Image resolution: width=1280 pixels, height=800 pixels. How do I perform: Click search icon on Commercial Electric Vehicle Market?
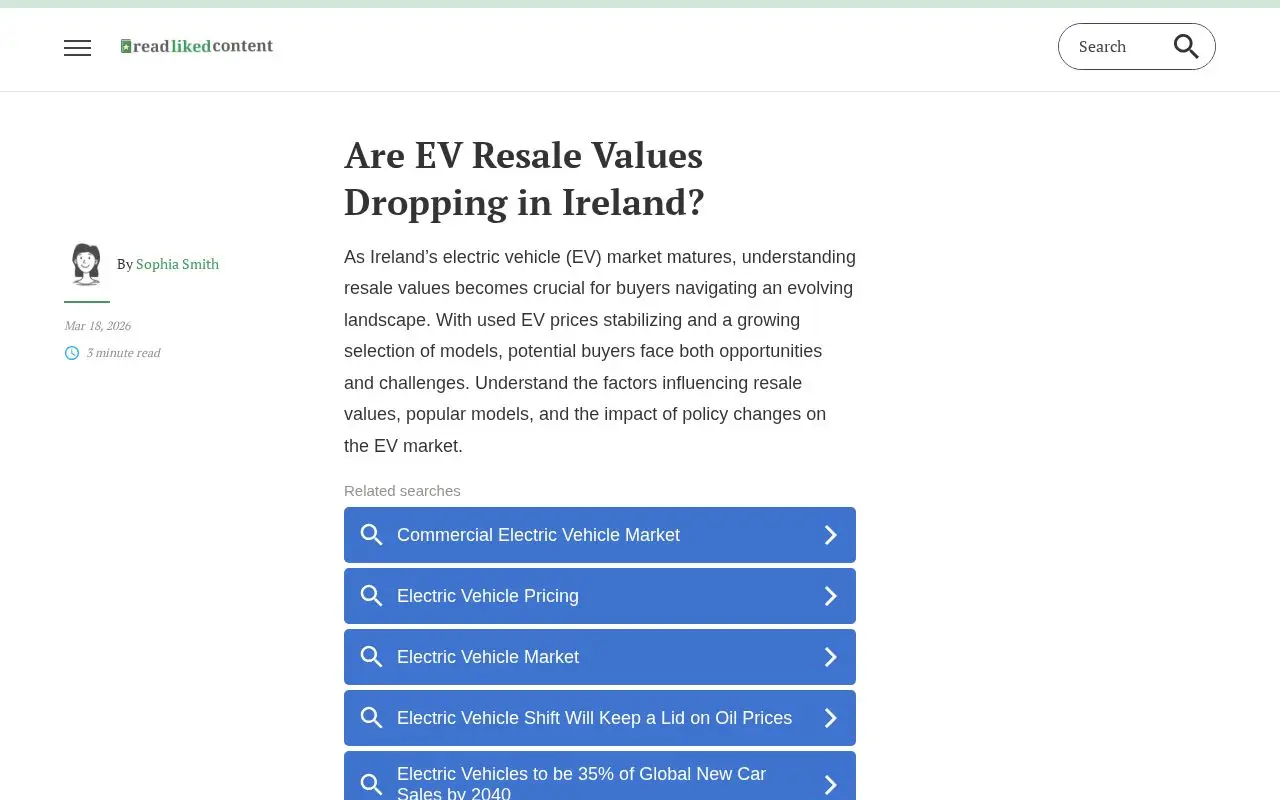click(x=371, y=535)
